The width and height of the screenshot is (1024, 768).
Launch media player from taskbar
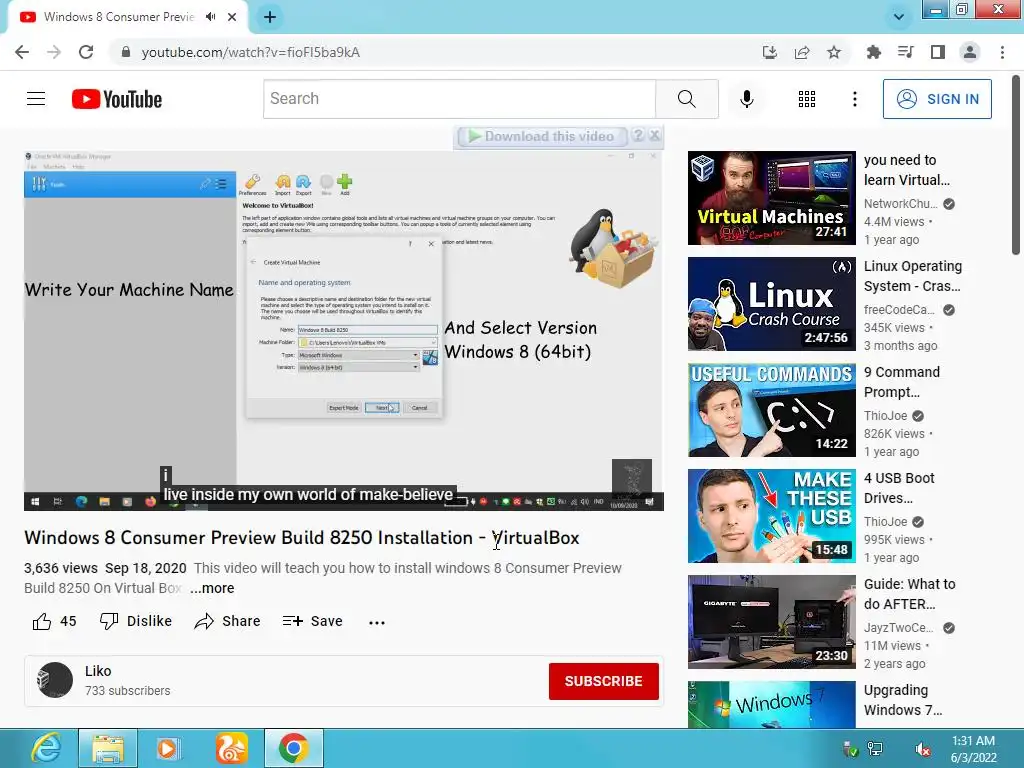click(168, 748)
